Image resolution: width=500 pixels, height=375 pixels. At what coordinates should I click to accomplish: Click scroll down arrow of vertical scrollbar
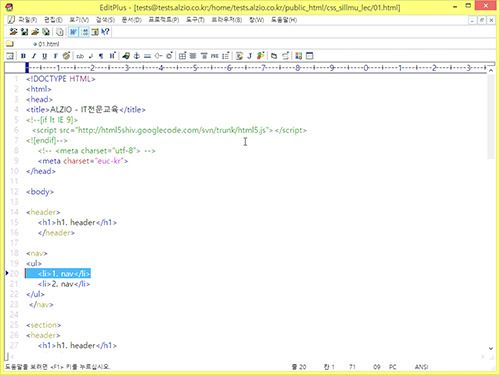coord(491,348)
